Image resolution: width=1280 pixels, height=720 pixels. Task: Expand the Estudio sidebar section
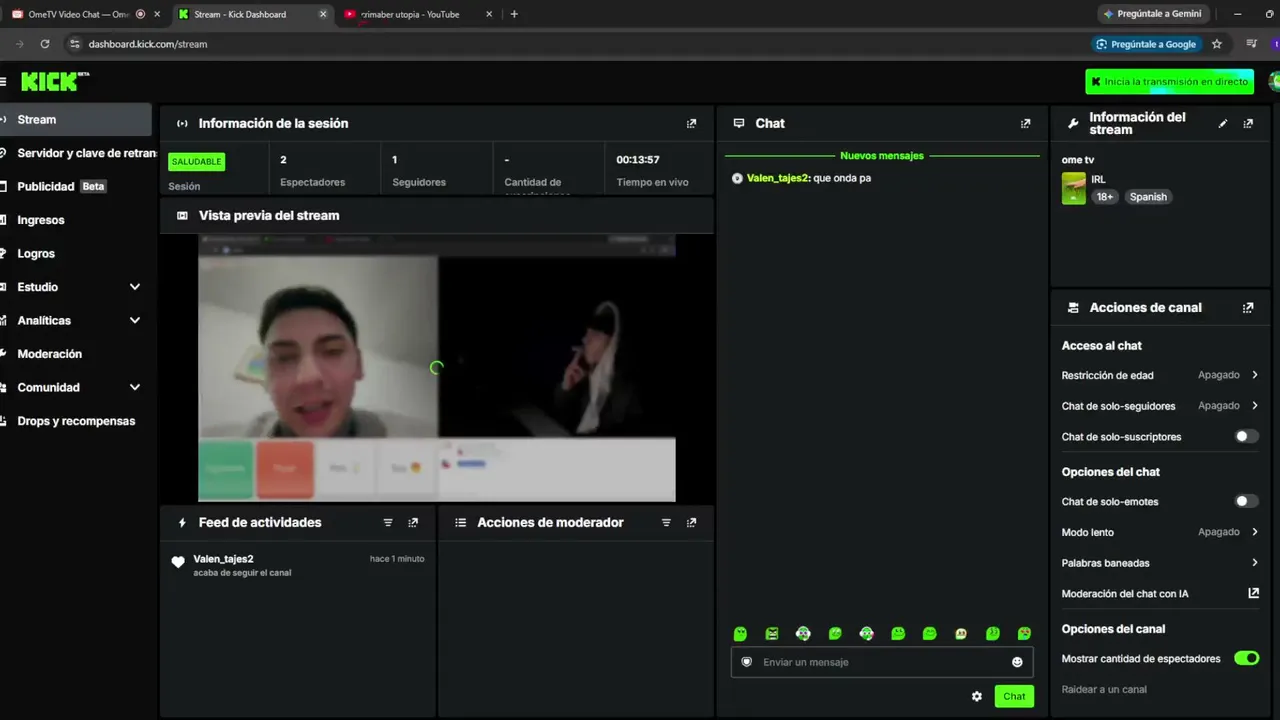[x=76, y=287]
